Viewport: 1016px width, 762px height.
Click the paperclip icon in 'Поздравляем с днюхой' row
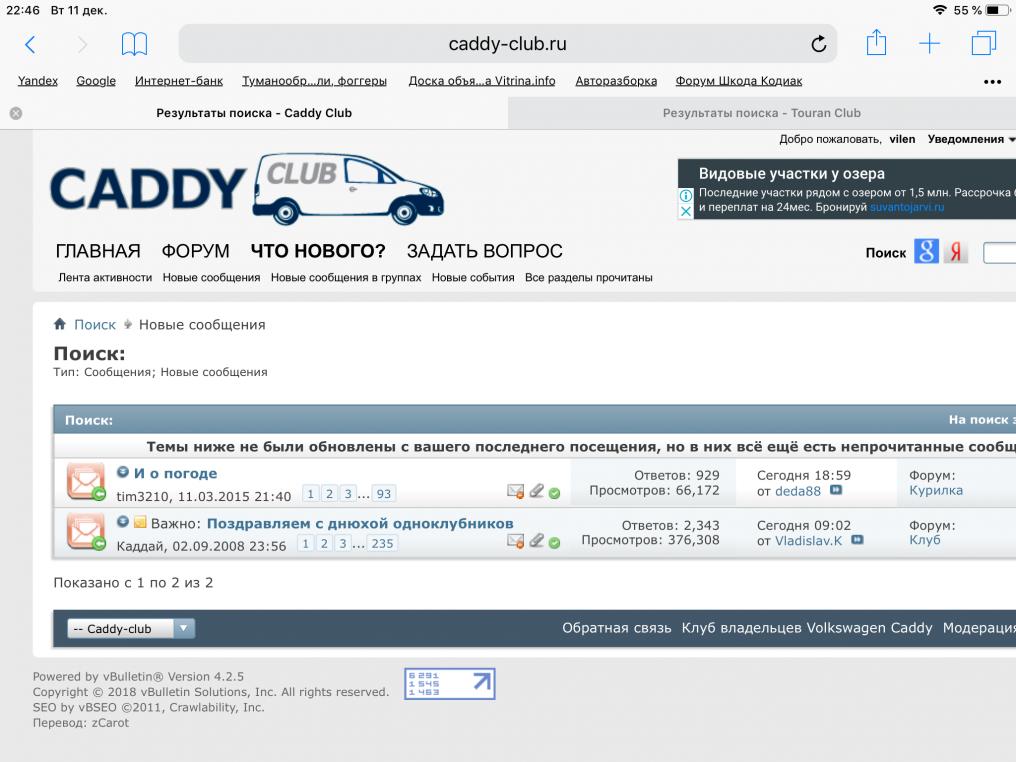point(537,541)
